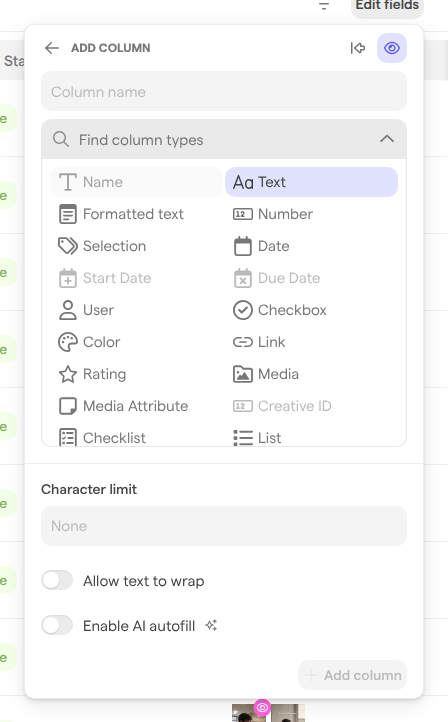Open the filter lines icon
This screenshot has height=722, width=448.
pos(324,6)
